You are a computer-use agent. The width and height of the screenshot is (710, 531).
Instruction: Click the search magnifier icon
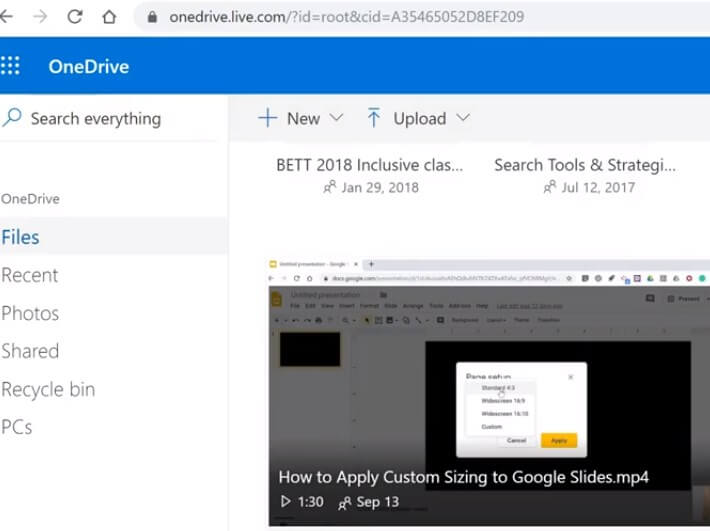point(12,118)
